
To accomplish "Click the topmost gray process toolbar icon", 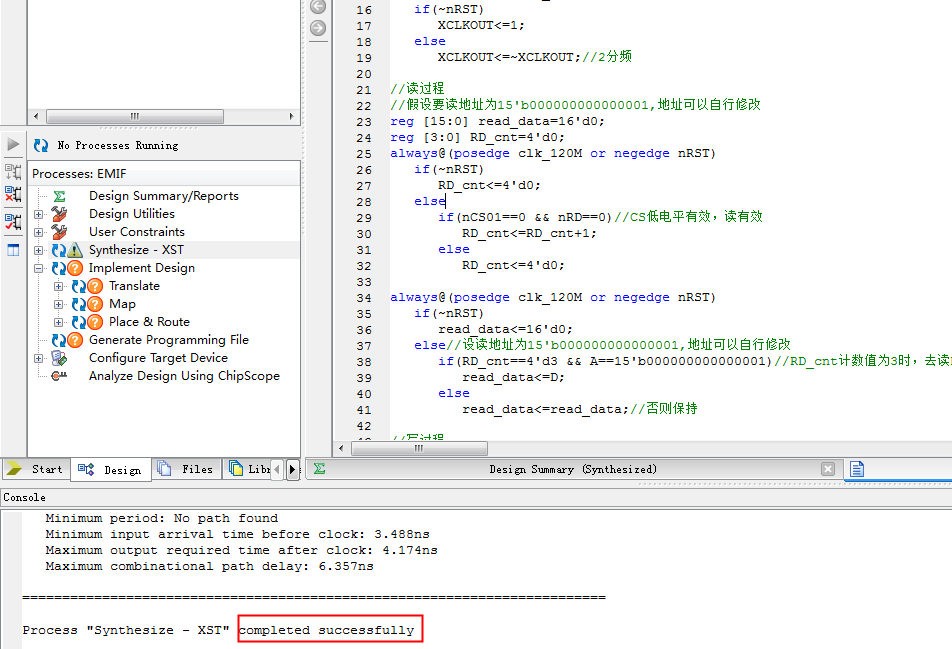I will [13, 171].
